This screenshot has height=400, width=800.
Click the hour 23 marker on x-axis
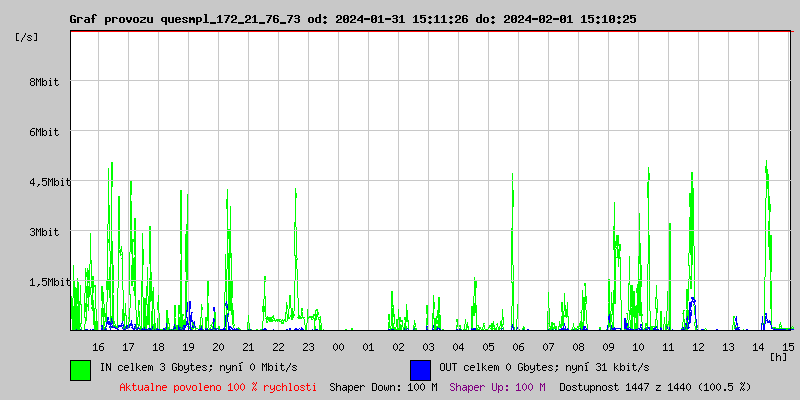[x=308, y=346]
